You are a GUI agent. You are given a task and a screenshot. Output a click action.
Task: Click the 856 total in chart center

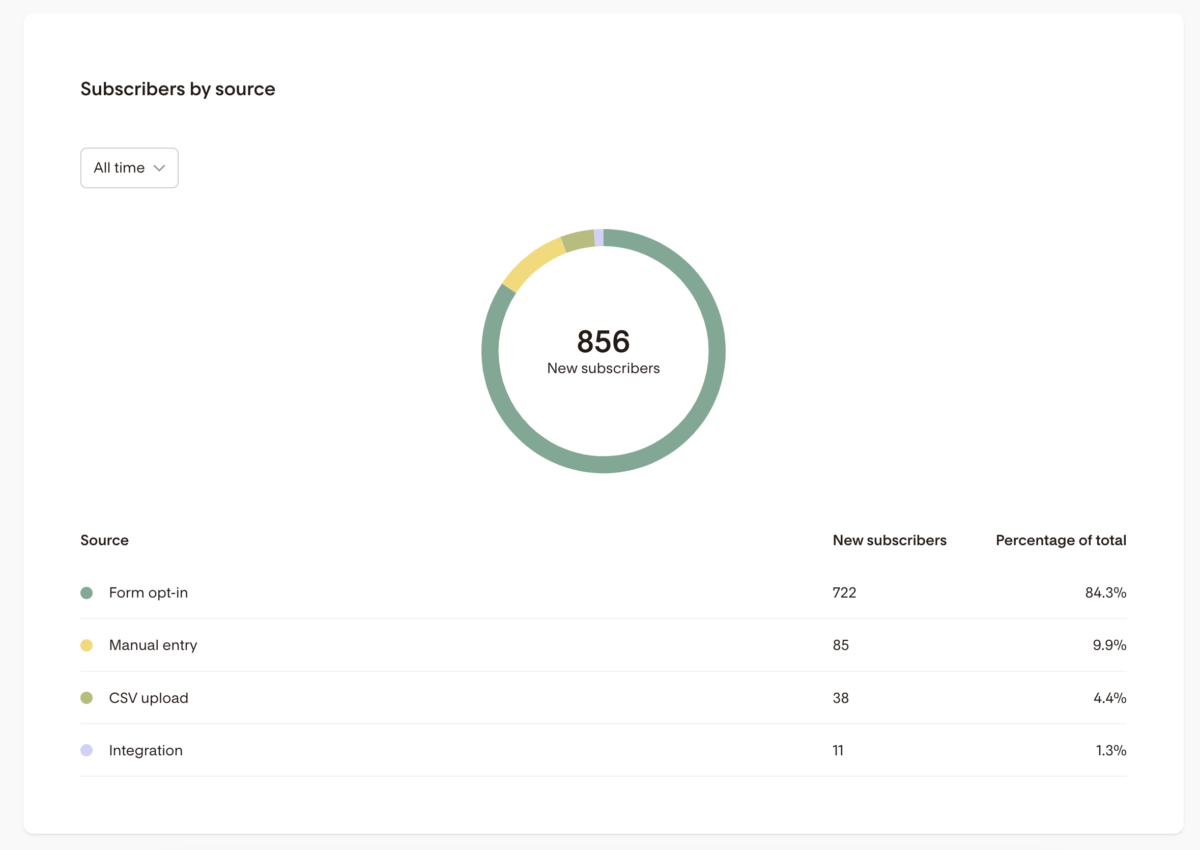coord(603,342)
